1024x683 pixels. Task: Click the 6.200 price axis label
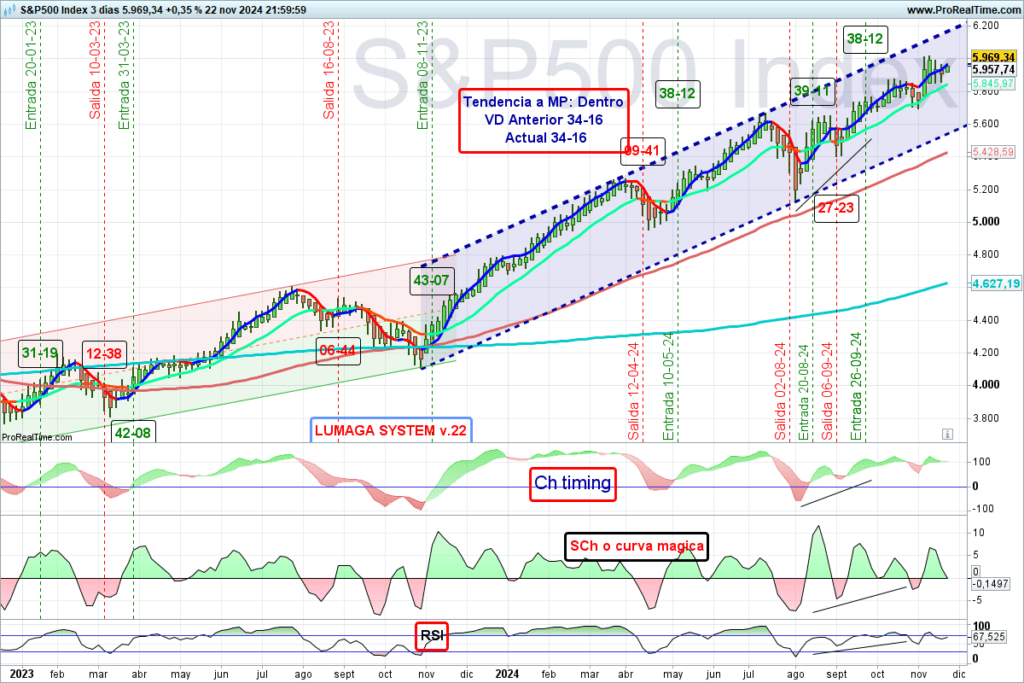(985, 25)
